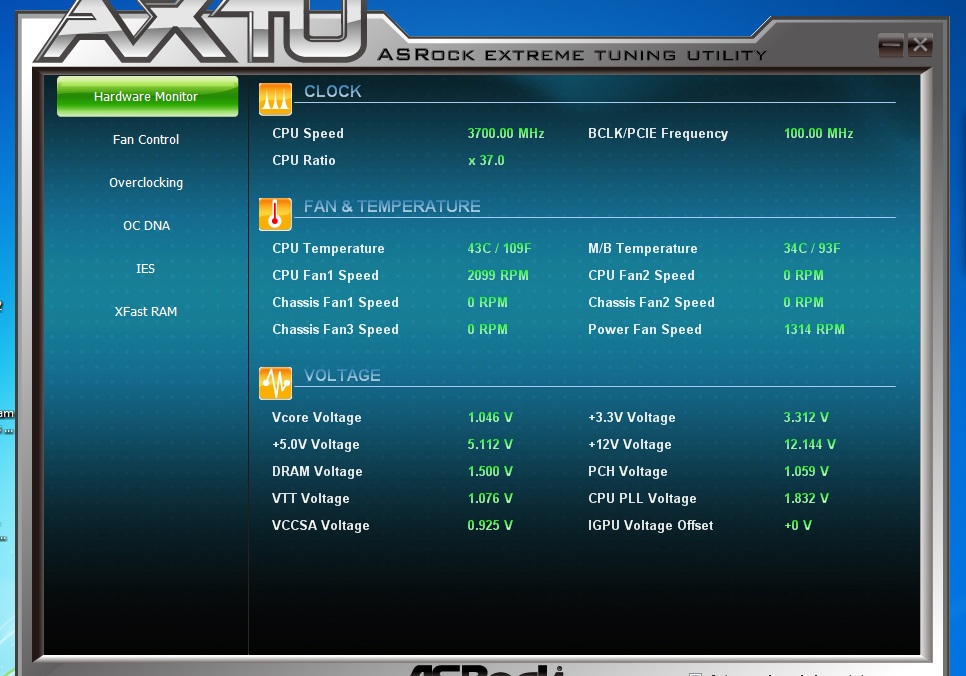Open the XFast RAM page
Screen dimensions: 966x676
146,312
